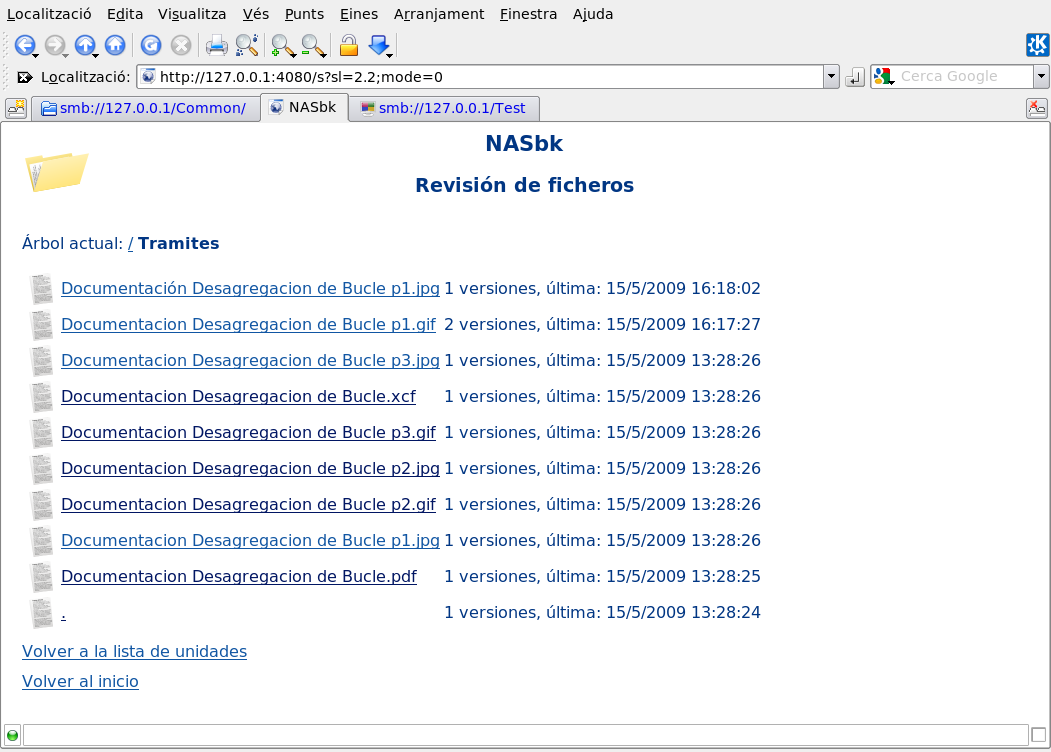Expand the Zoom out dropdown arrow
The height and width of the screenshot is (752, 1051).
pyautogui.click(x=324, y=54)
